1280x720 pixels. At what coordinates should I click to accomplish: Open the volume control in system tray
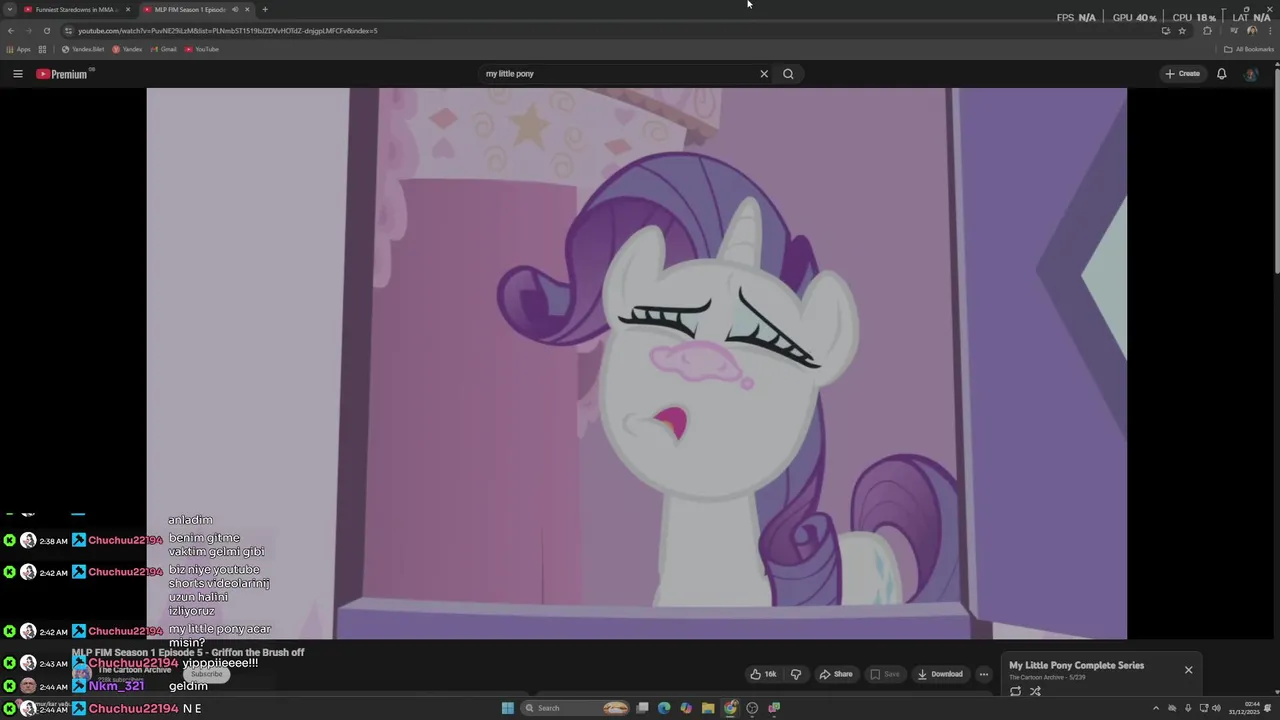(1216, 708)
